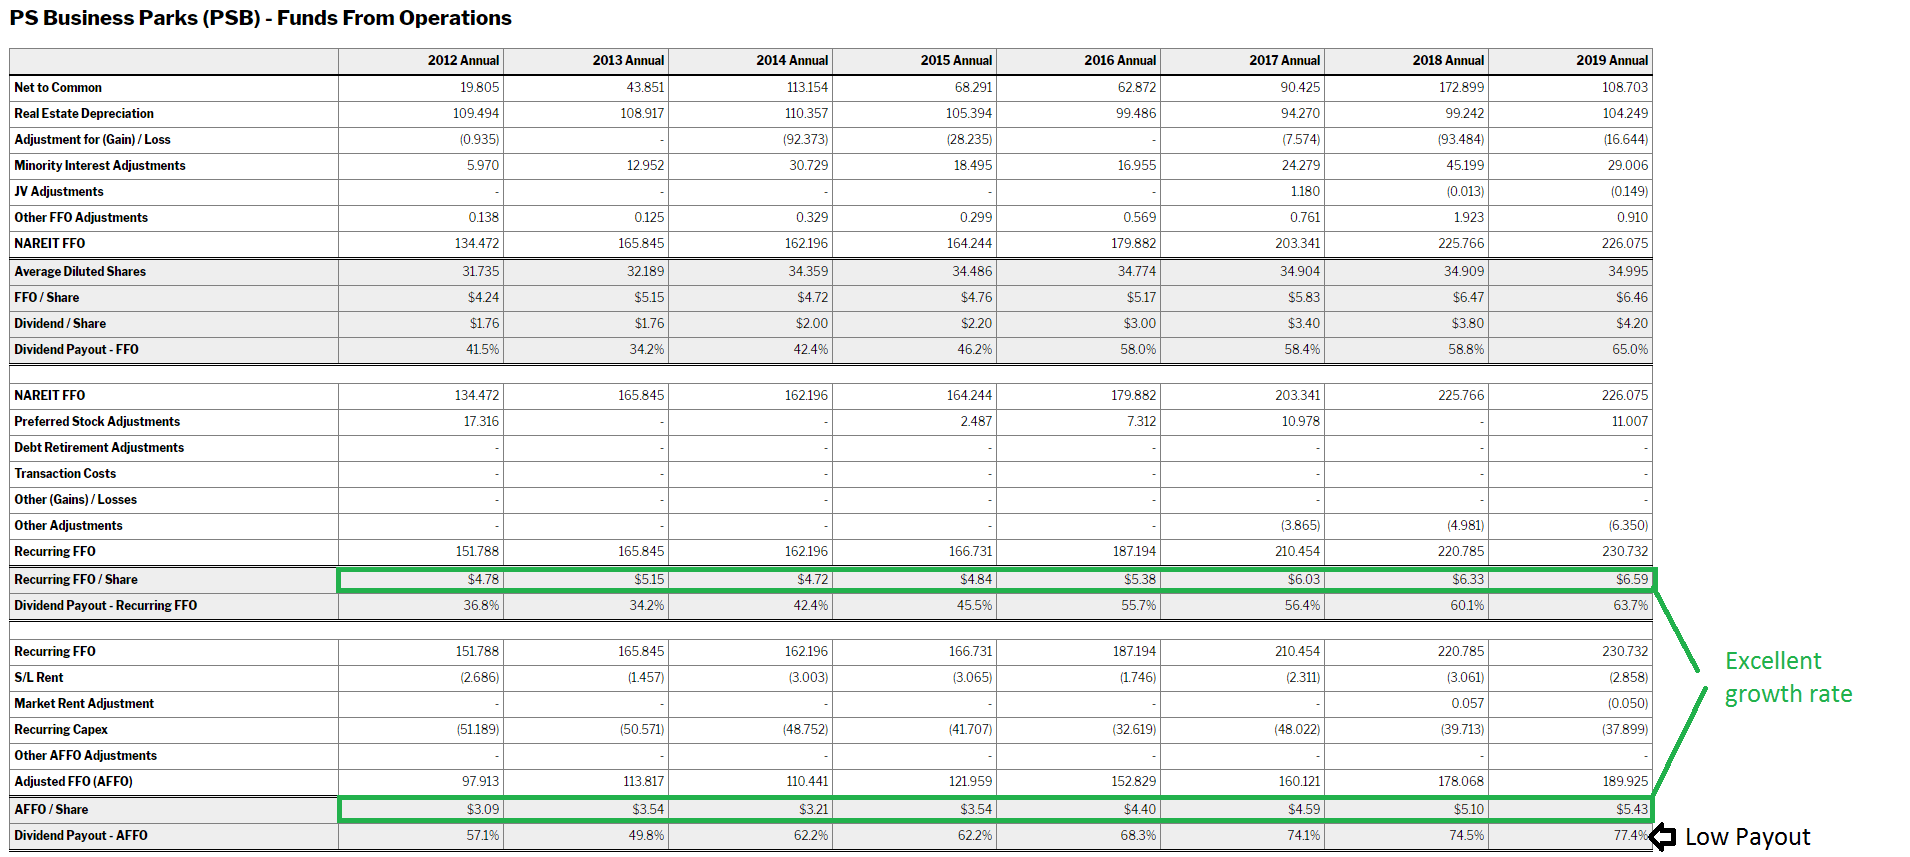Image resolution: width=1910 pixels, height=857 pixels.
Task: Select the JV Adjustments row label
Action: [59, 192]
